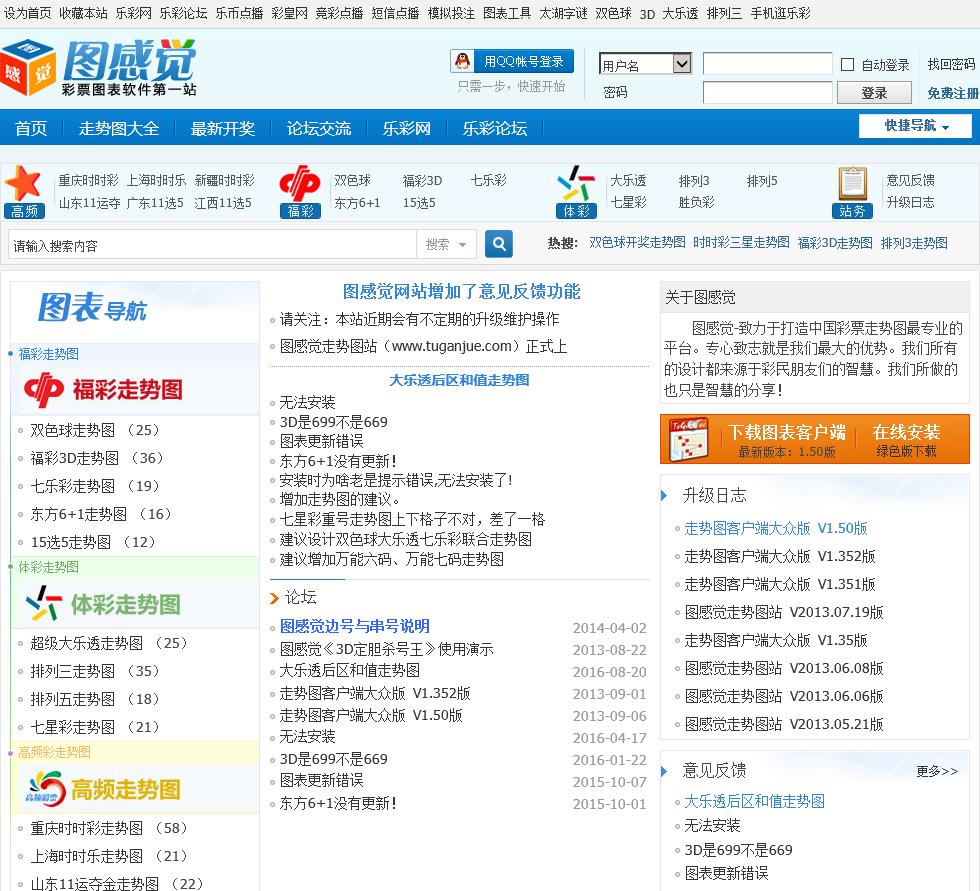Open 设为首页 in top bar
Screen dimensions: 980x891
[28, 13]
